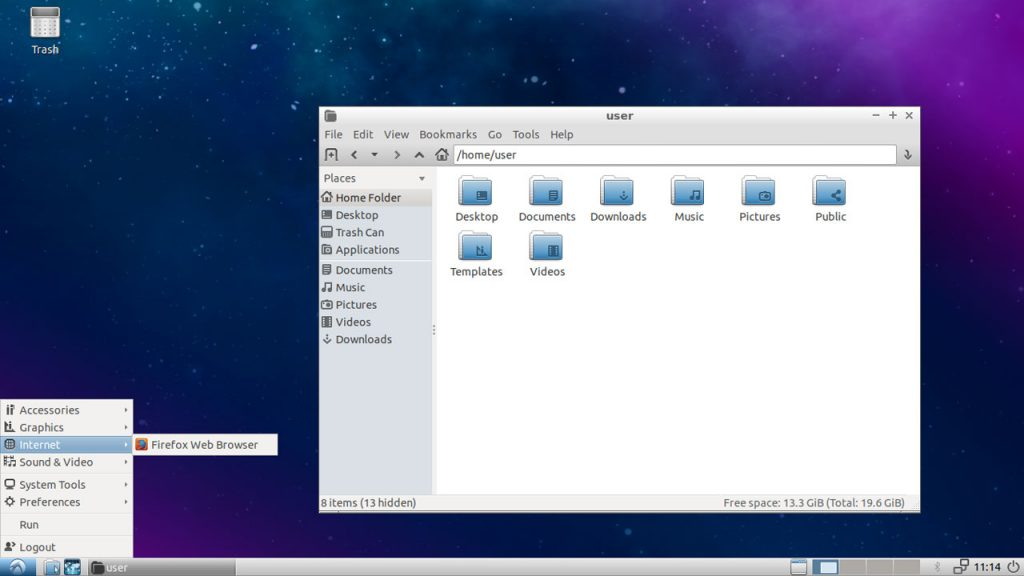Select Pictures bookmark in the sidebar
The width and height of the screenshot is (1024, 576).
376,304
